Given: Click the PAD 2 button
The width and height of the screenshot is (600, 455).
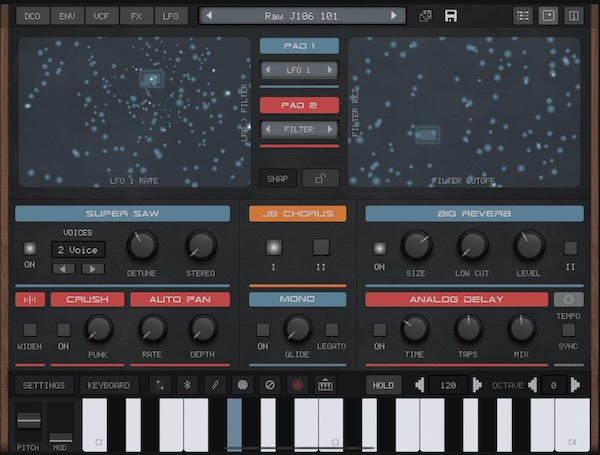Looking at the screenshot, I should coord(299,105).
